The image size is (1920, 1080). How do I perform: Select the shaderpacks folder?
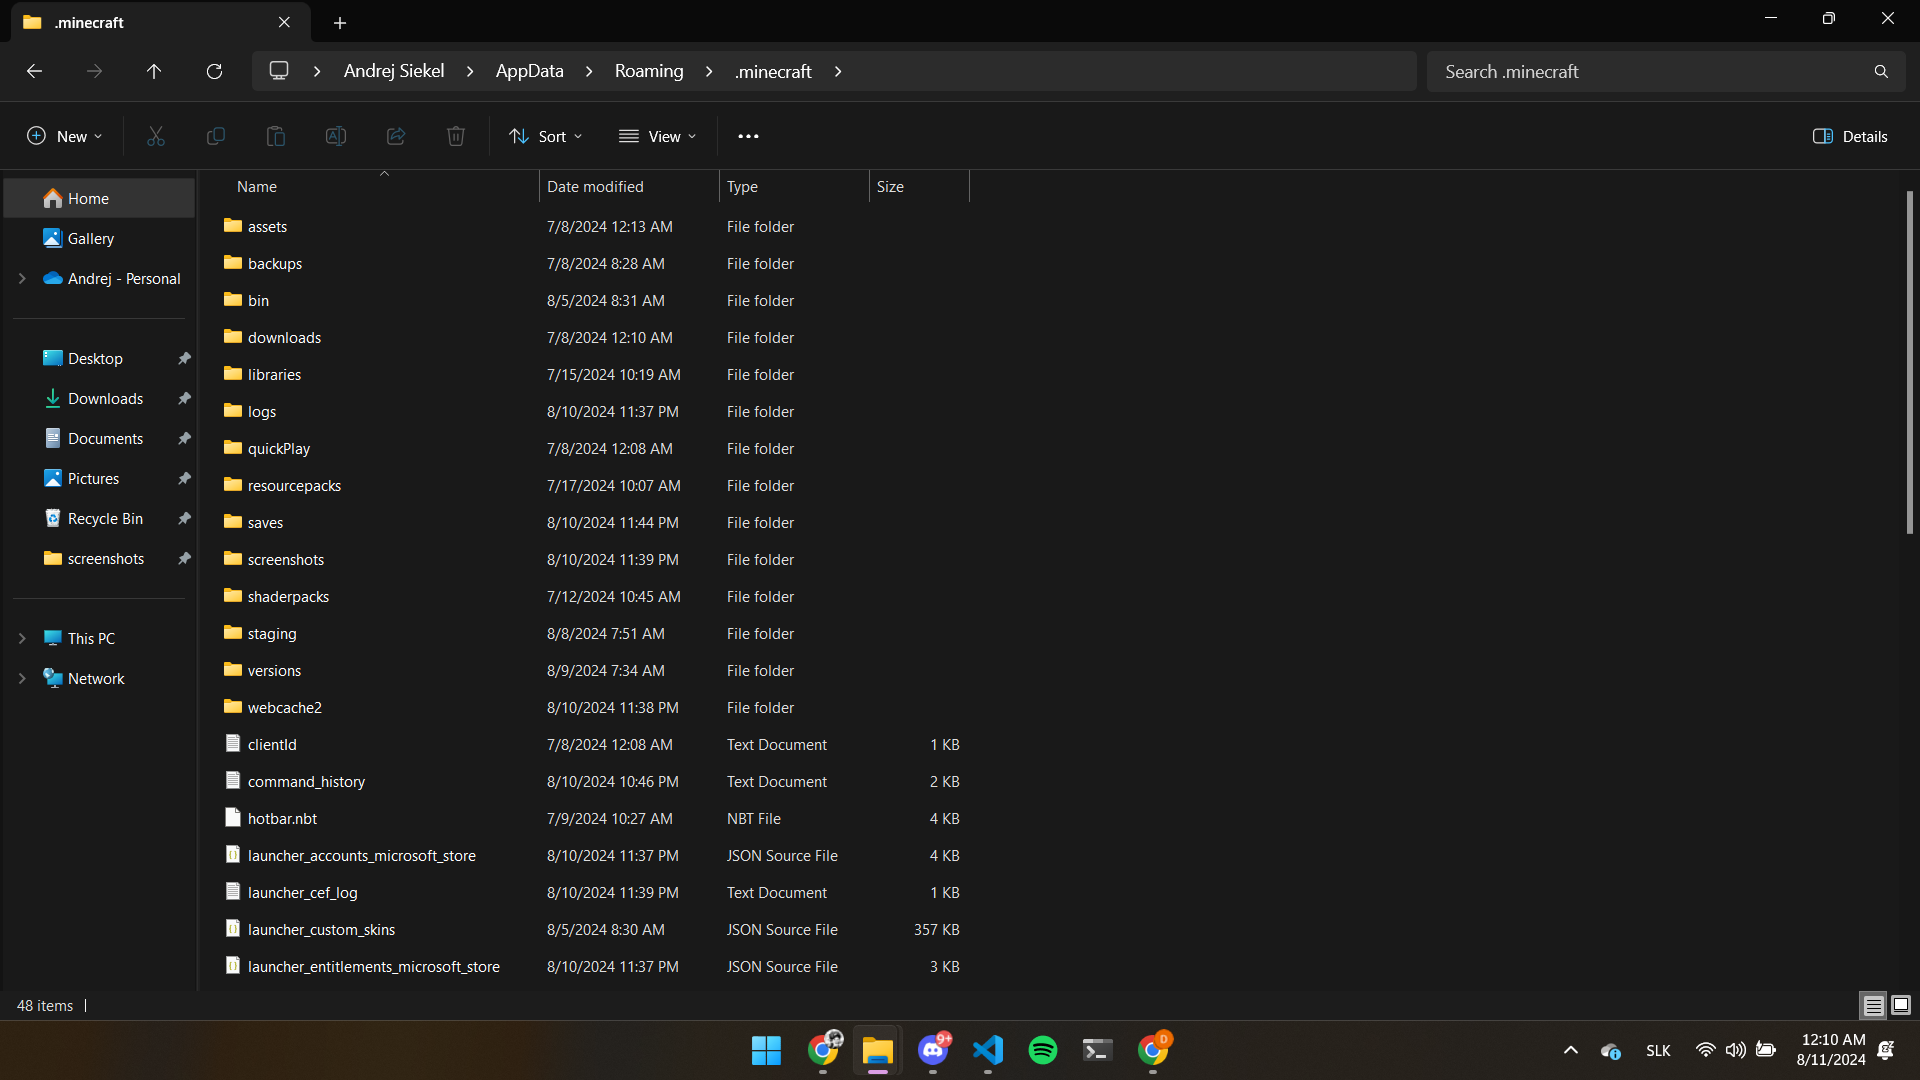590,597
